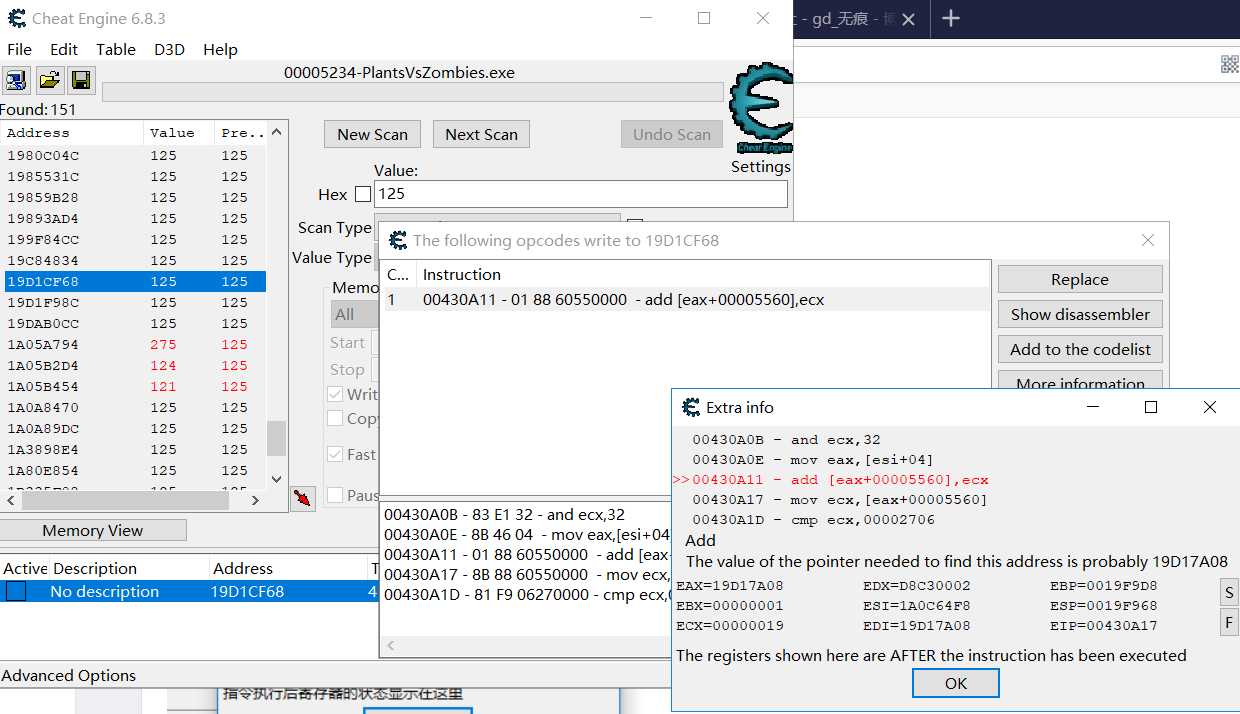Close the gd_无痕 browser tab
The image size is (1240, 714).
pos(908,19)
